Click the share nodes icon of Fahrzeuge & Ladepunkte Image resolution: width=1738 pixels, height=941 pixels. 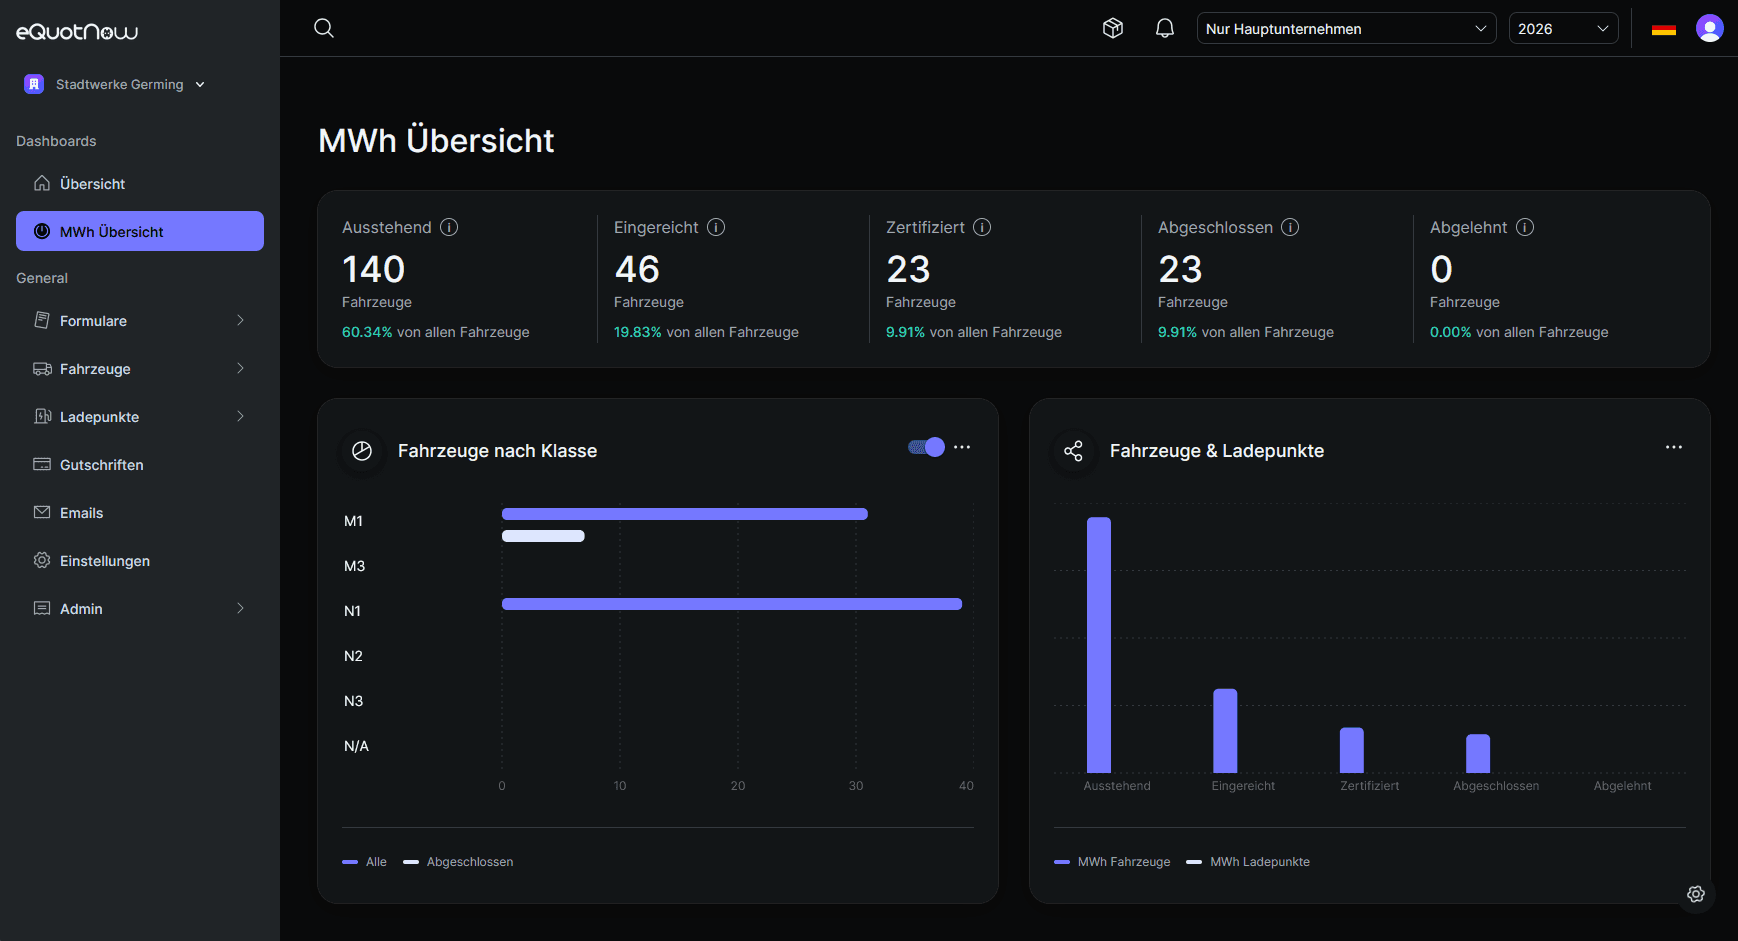tap(1073, 451)
